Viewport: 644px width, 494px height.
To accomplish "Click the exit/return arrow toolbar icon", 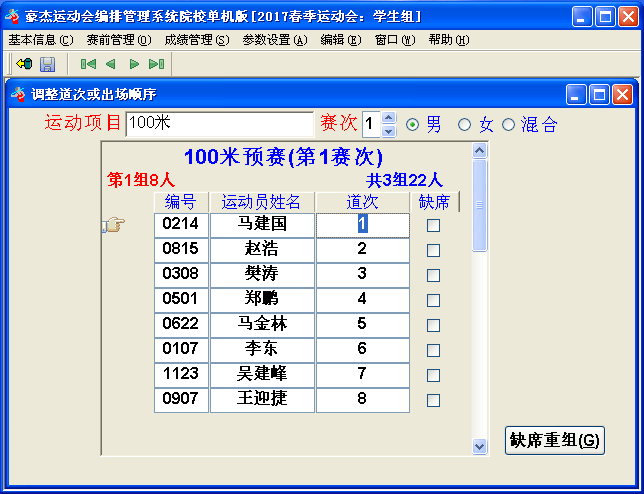I will (23, 64).
